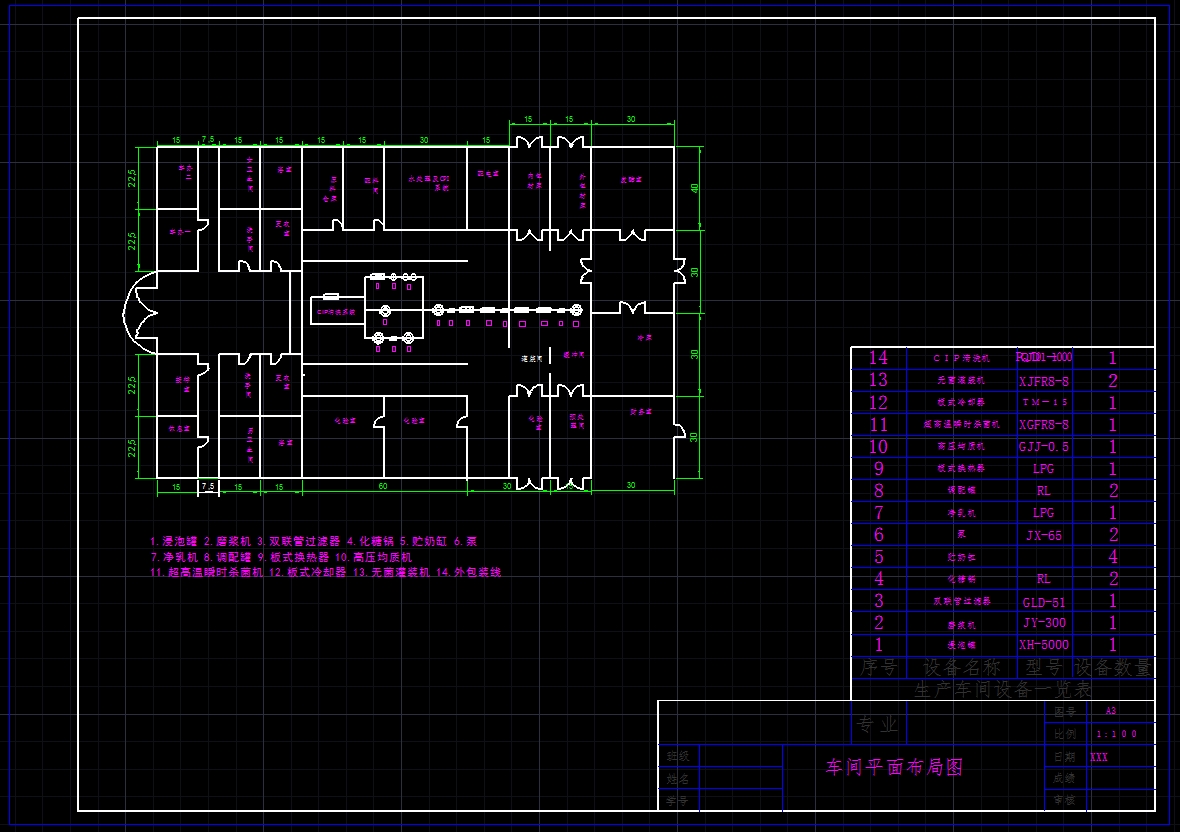
Task: Select the sequence number '14' in the table
Action: 878,358
